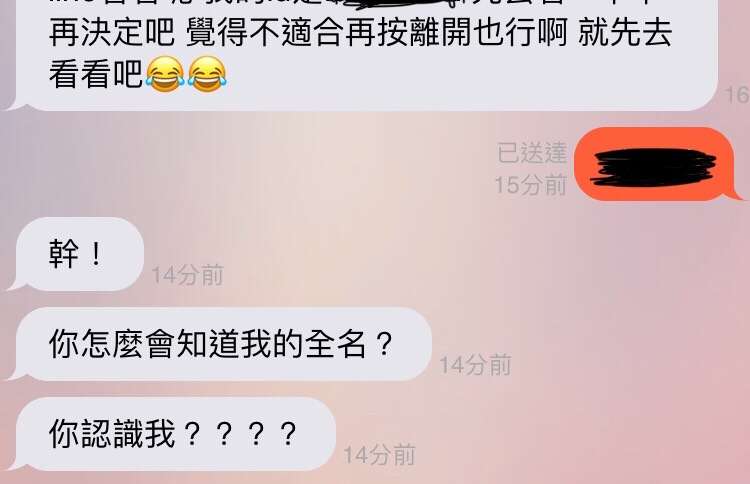Click the words "再決定吧" in the top message
Viewport: 750px width, 484px height.
point(112,33)
